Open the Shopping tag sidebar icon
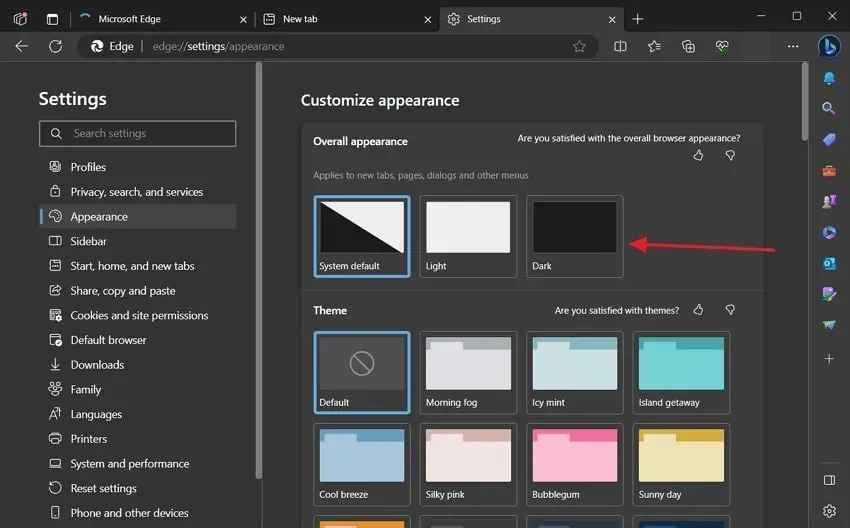Image resolution: width=850 pixels, height=528 pixels. click(829, 139)
